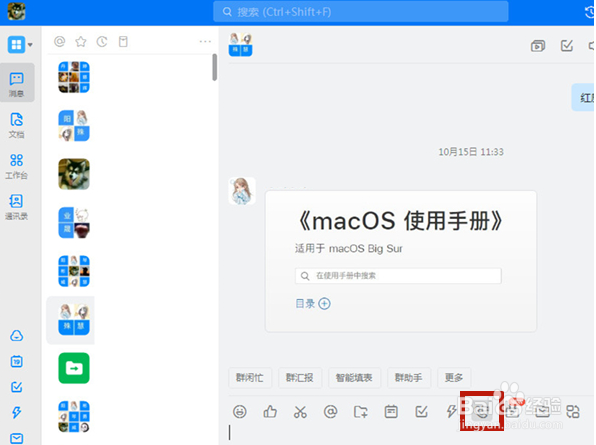Click the lightning icon in the input toolbar
The image size is (596, 445).
pyautogui.click(x=451, y=412)
